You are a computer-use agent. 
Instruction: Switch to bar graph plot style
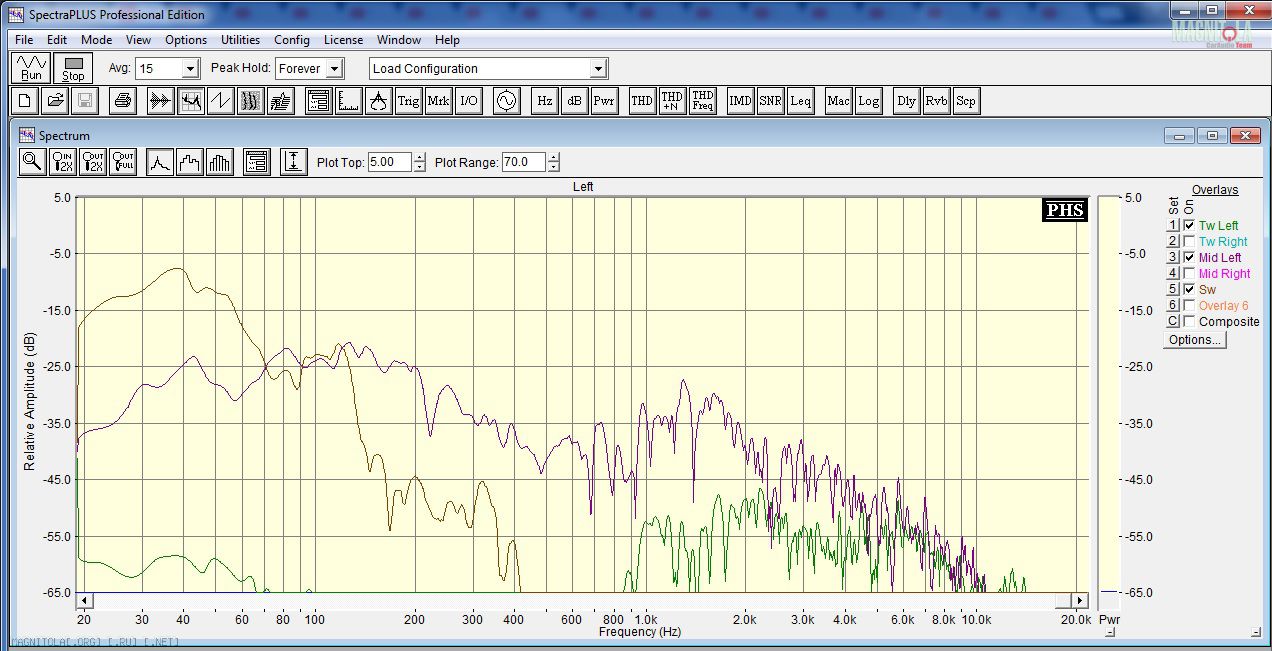(x=220, y=162)
